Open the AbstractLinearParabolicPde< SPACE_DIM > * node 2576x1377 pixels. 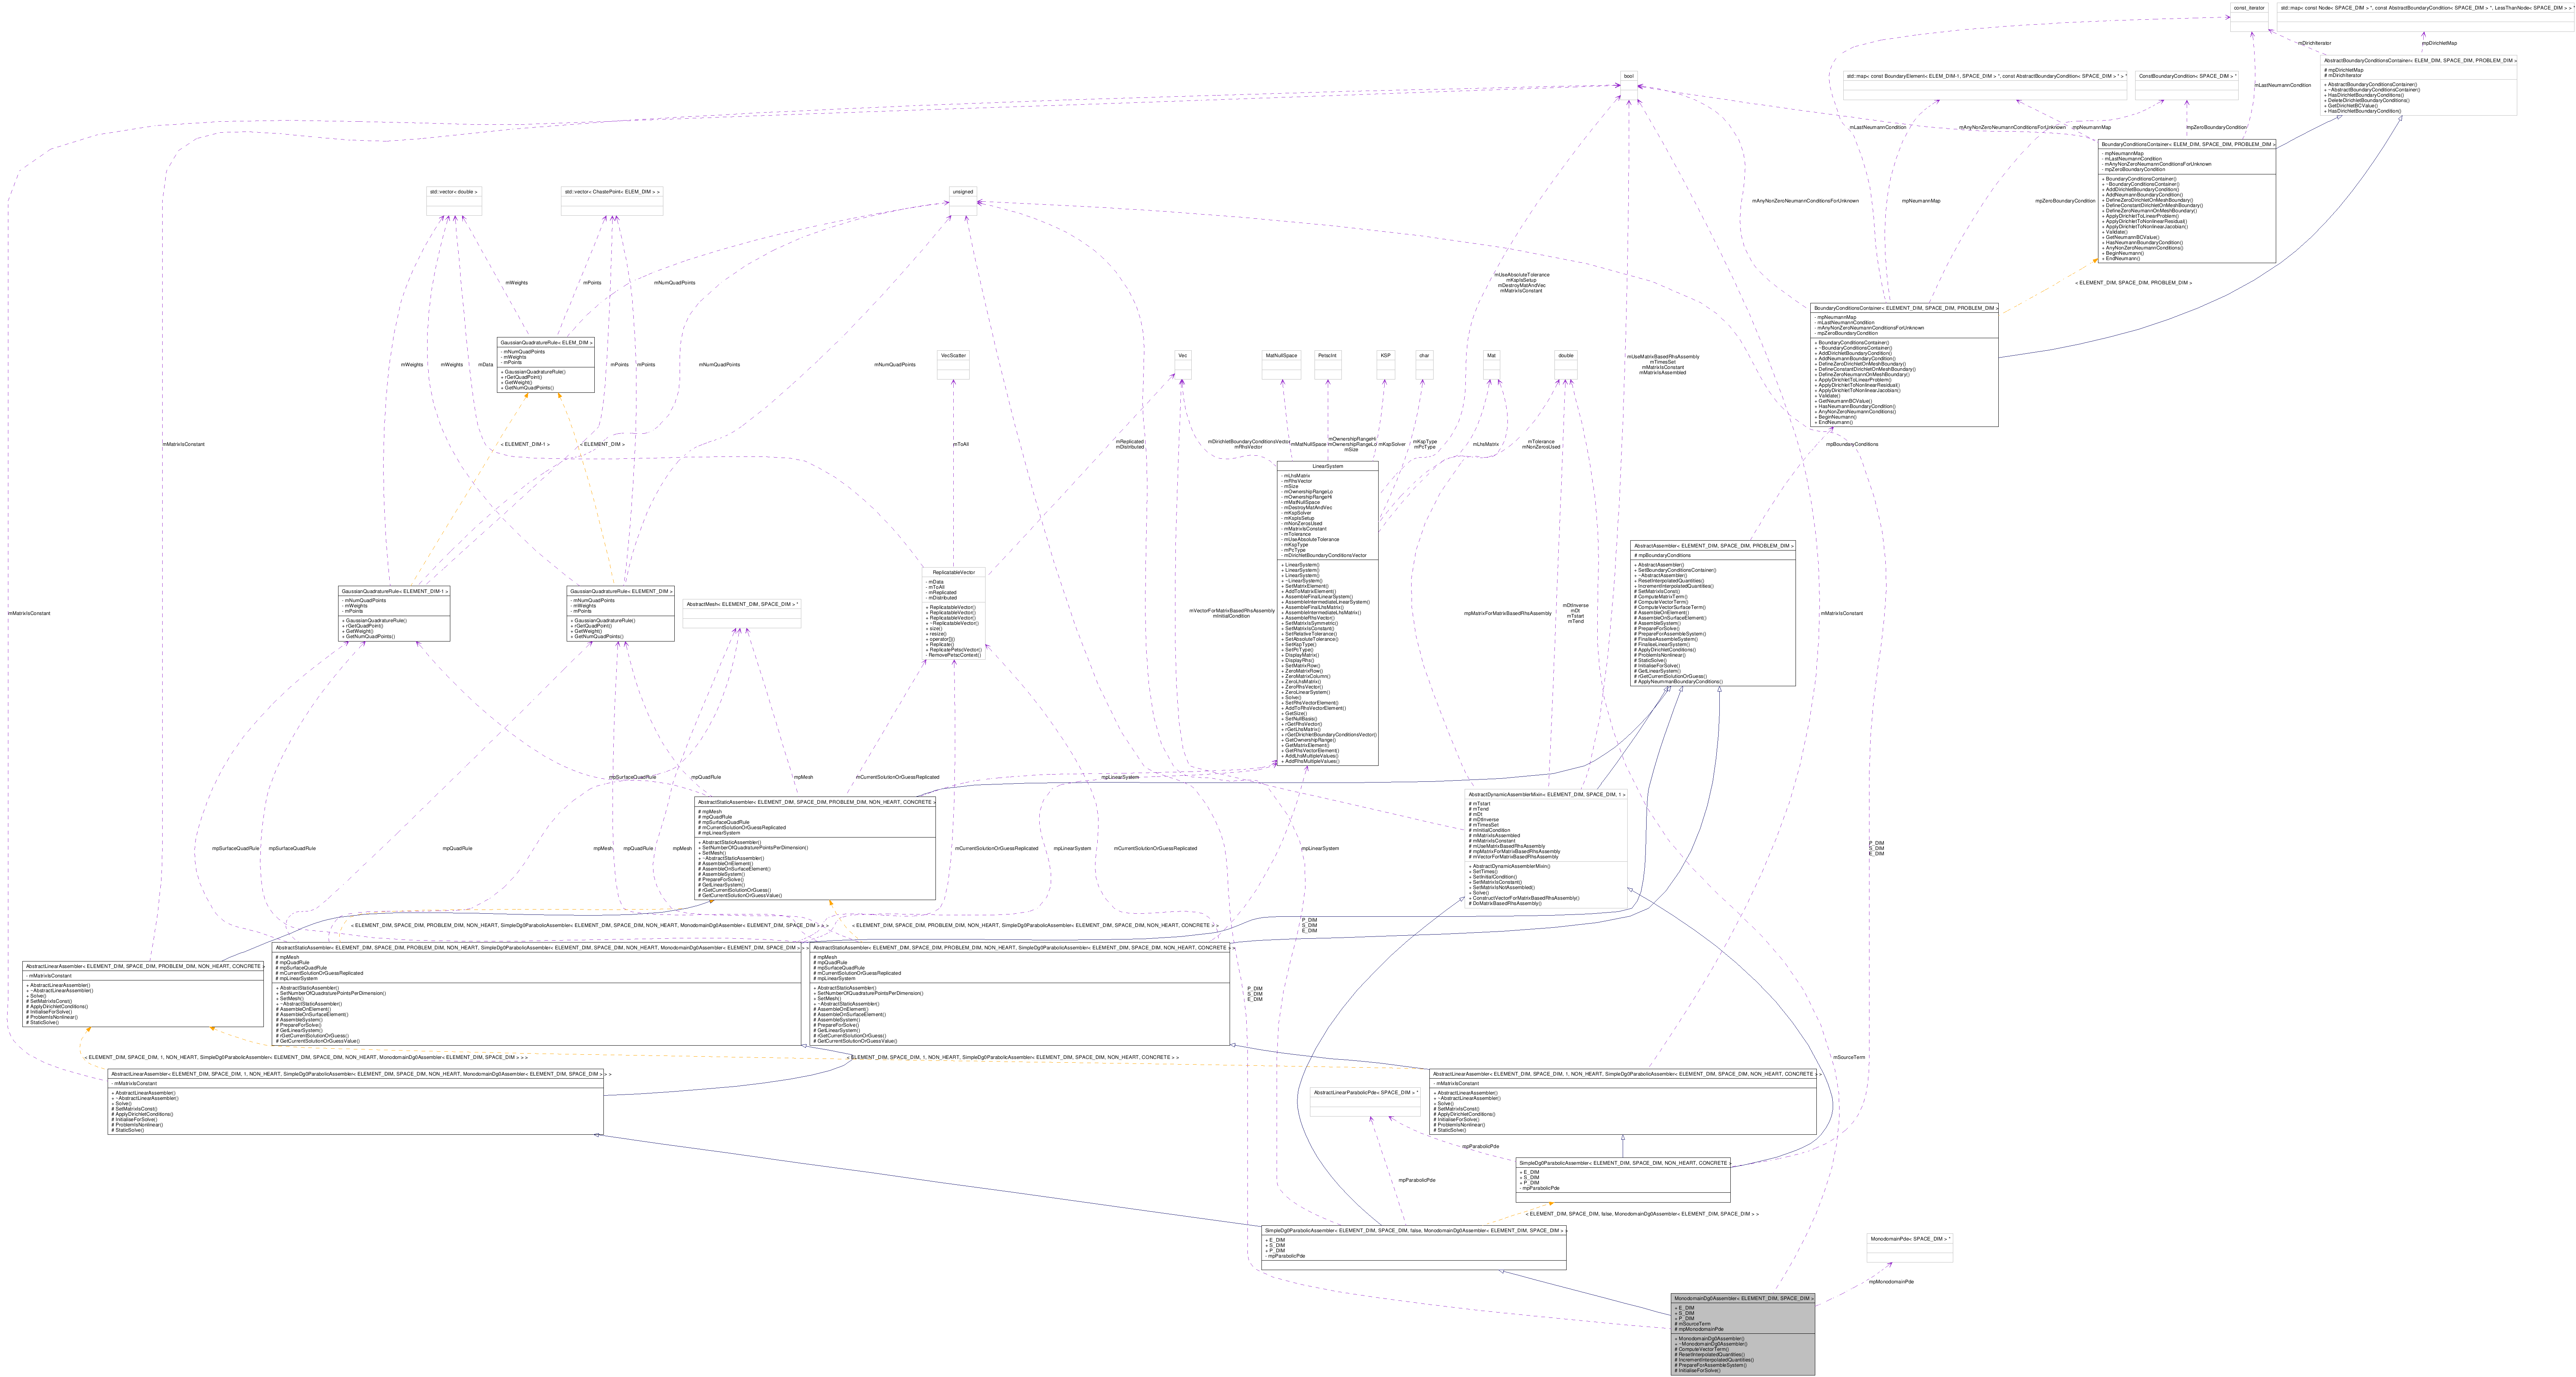1365,1102
